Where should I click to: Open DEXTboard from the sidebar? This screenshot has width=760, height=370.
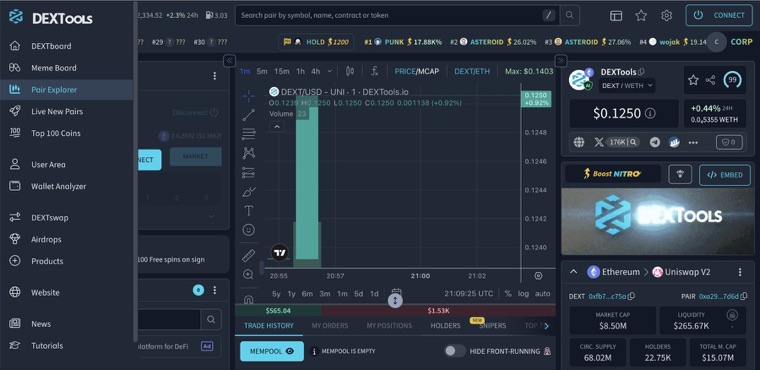coord(51,46)
